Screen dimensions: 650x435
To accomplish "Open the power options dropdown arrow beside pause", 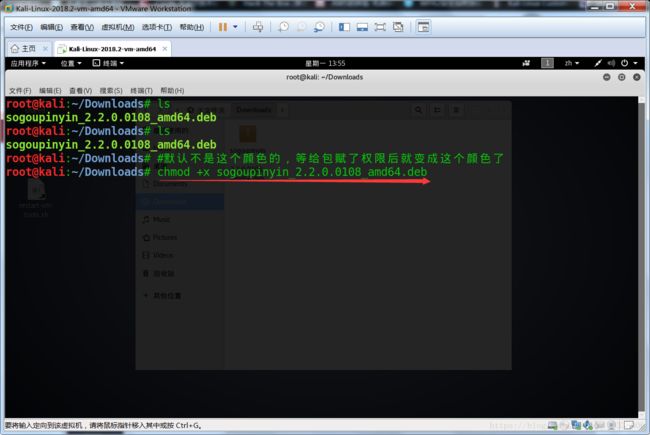I will 235,27.
